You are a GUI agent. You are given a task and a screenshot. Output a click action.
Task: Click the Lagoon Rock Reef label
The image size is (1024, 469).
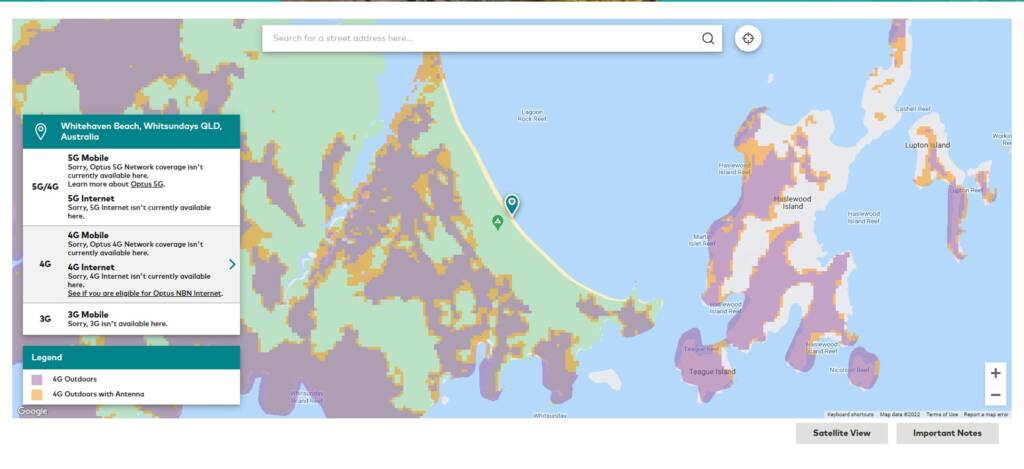click(x=532, y=116)
